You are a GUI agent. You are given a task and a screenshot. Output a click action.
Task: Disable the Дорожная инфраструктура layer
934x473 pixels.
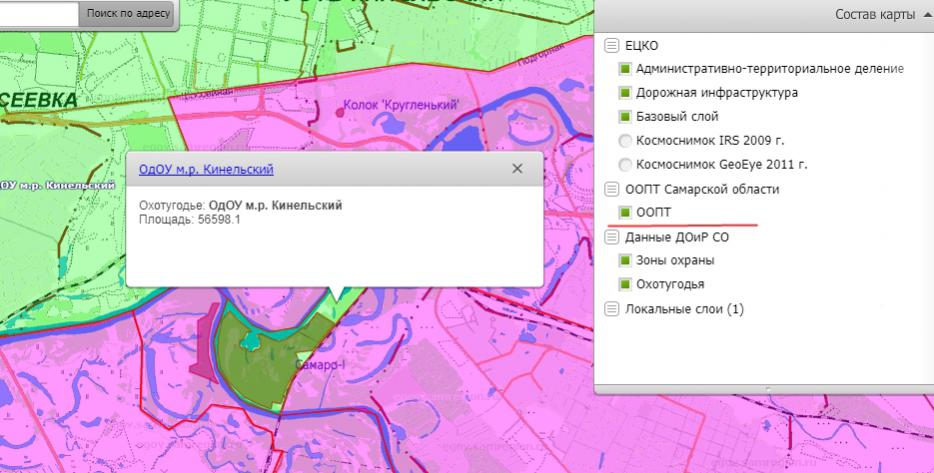(625, 93)
